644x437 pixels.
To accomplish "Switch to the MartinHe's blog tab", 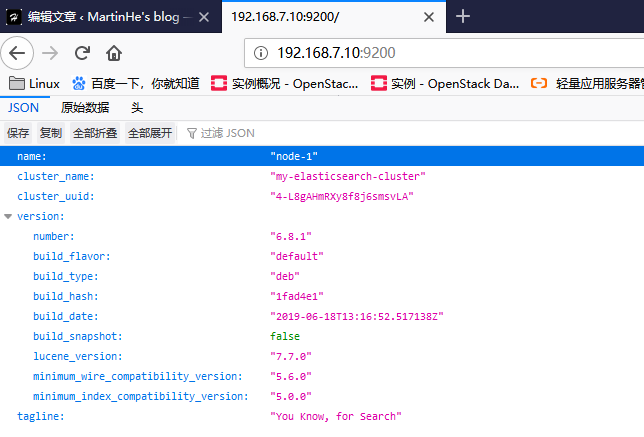I will (108, 17).
